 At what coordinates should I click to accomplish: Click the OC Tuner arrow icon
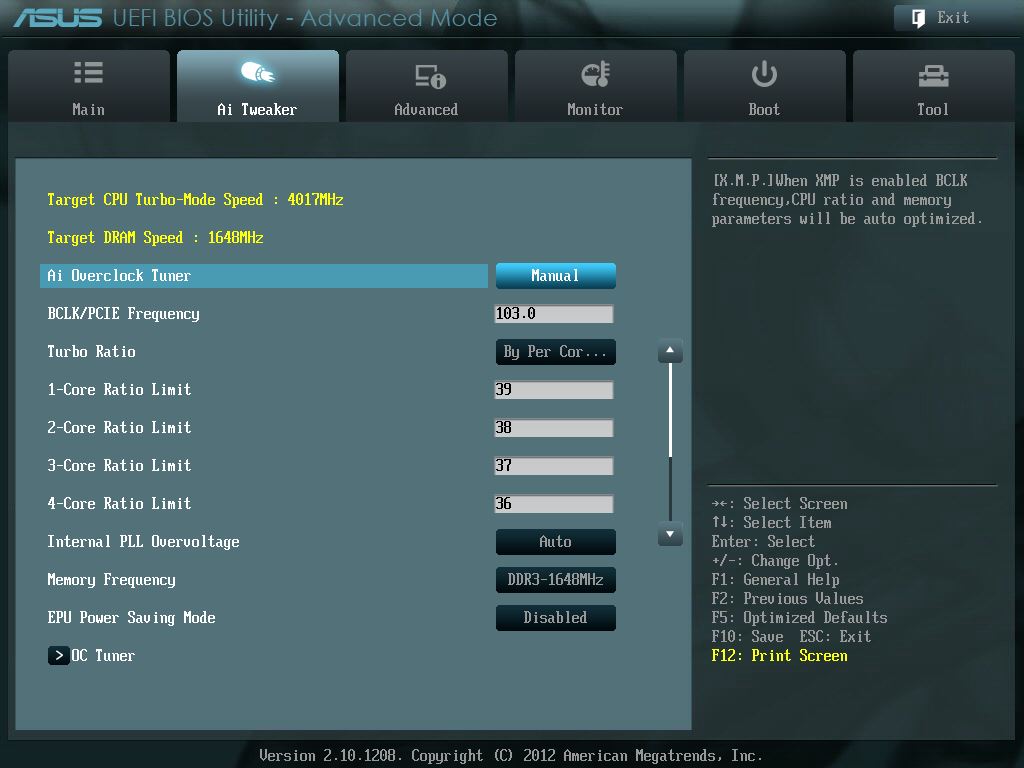[58, 655]
